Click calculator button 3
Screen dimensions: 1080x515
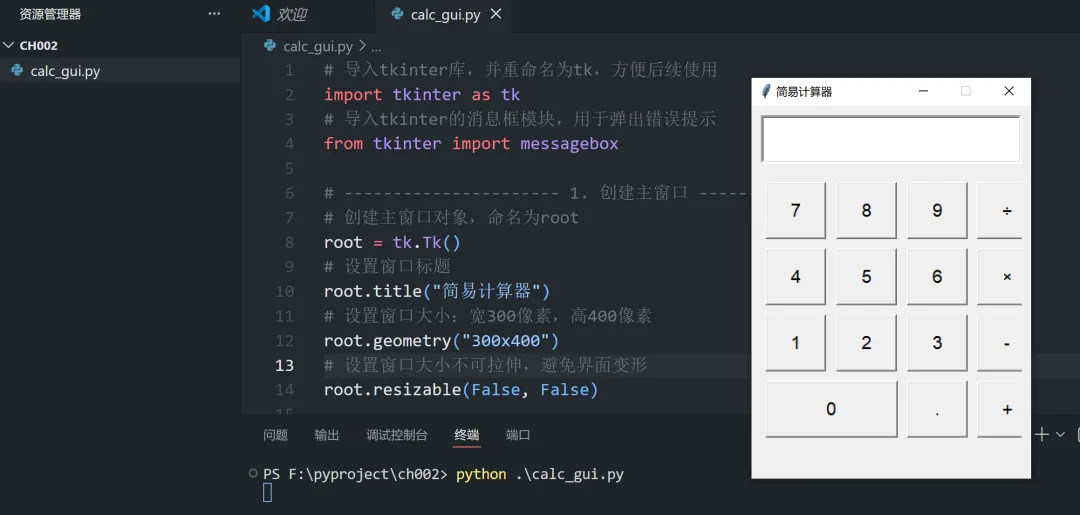(937, 343)
